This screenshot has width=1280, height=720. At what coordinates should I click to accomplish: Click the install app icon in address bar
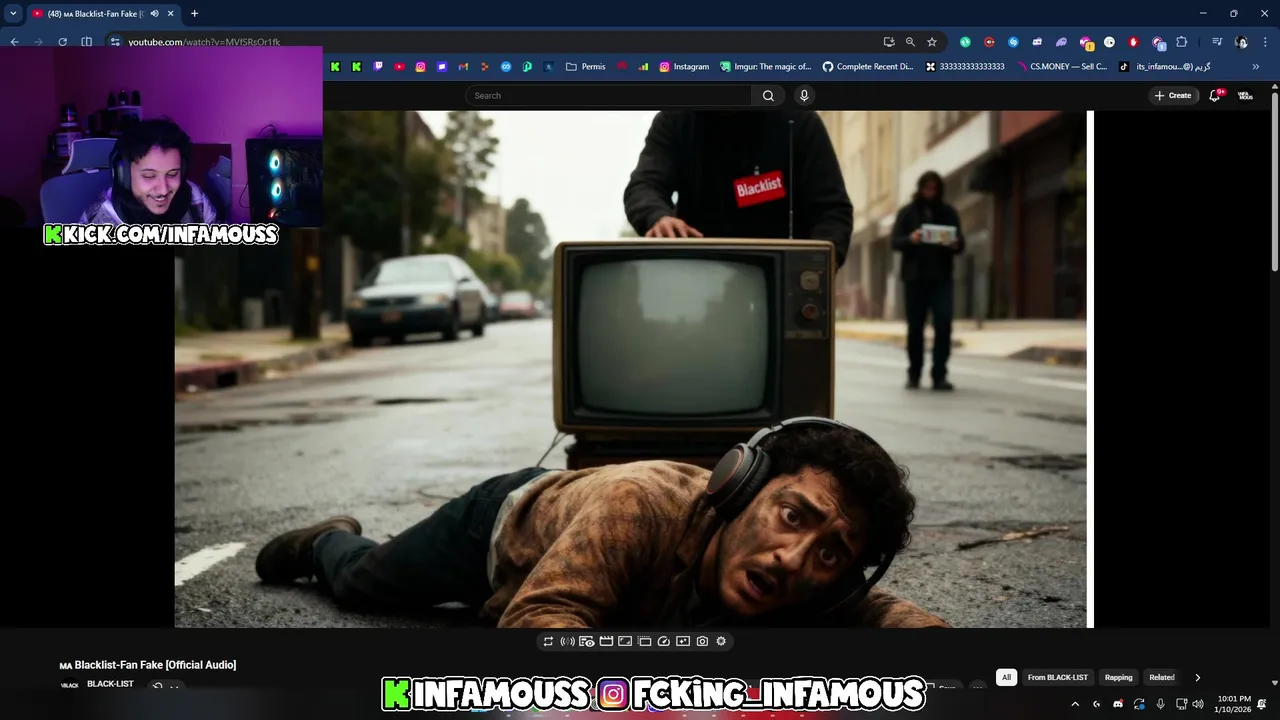pyautogui.click(x=888, y=42)
